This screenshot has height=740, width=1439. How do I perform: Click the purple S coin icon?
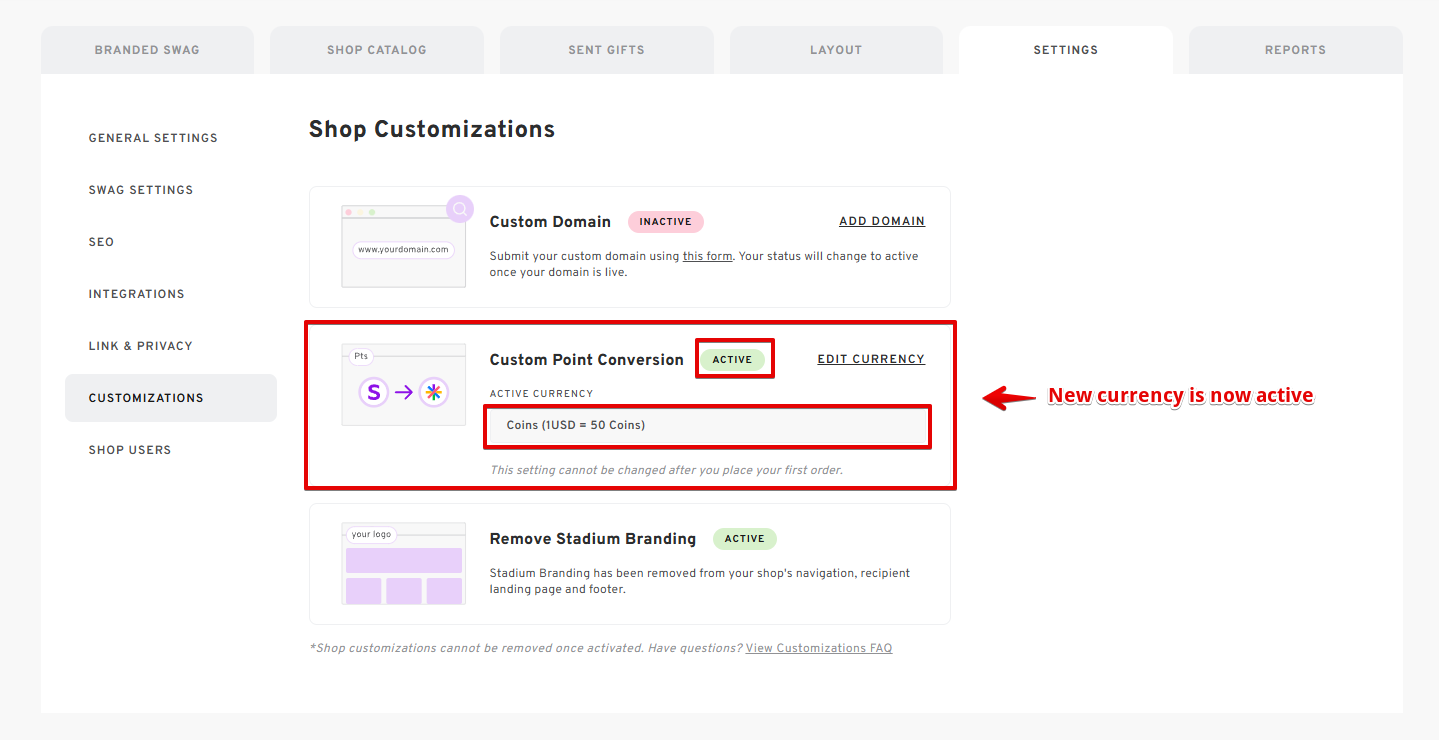point(374,393)
